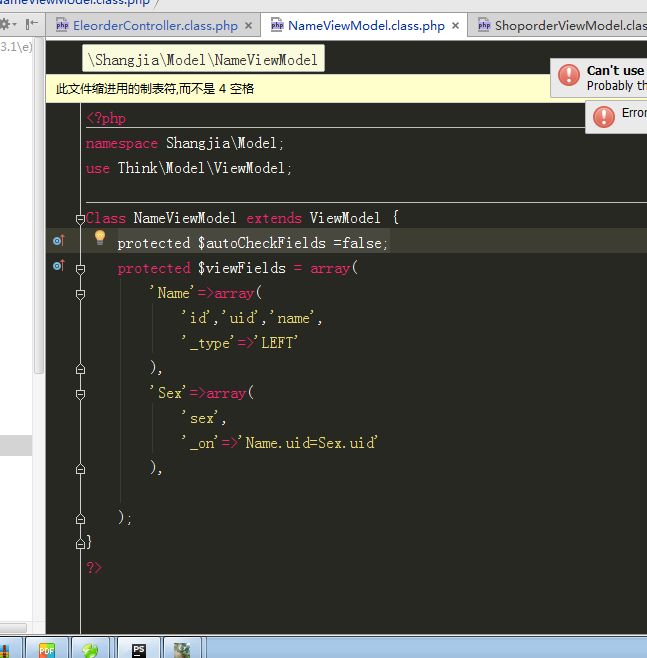647x658 pixels.
Task: Click the yellow lightbulb intention icon
Action: (x=99, y=238)
